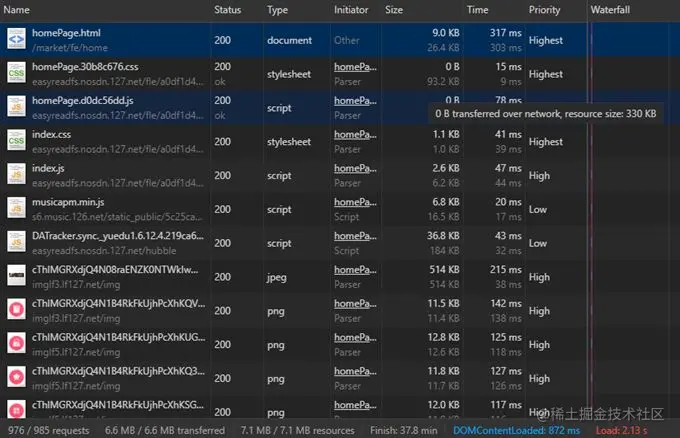The image size is (680, 438).
Task: Sort requests by the Size column header
Action: 394,10
